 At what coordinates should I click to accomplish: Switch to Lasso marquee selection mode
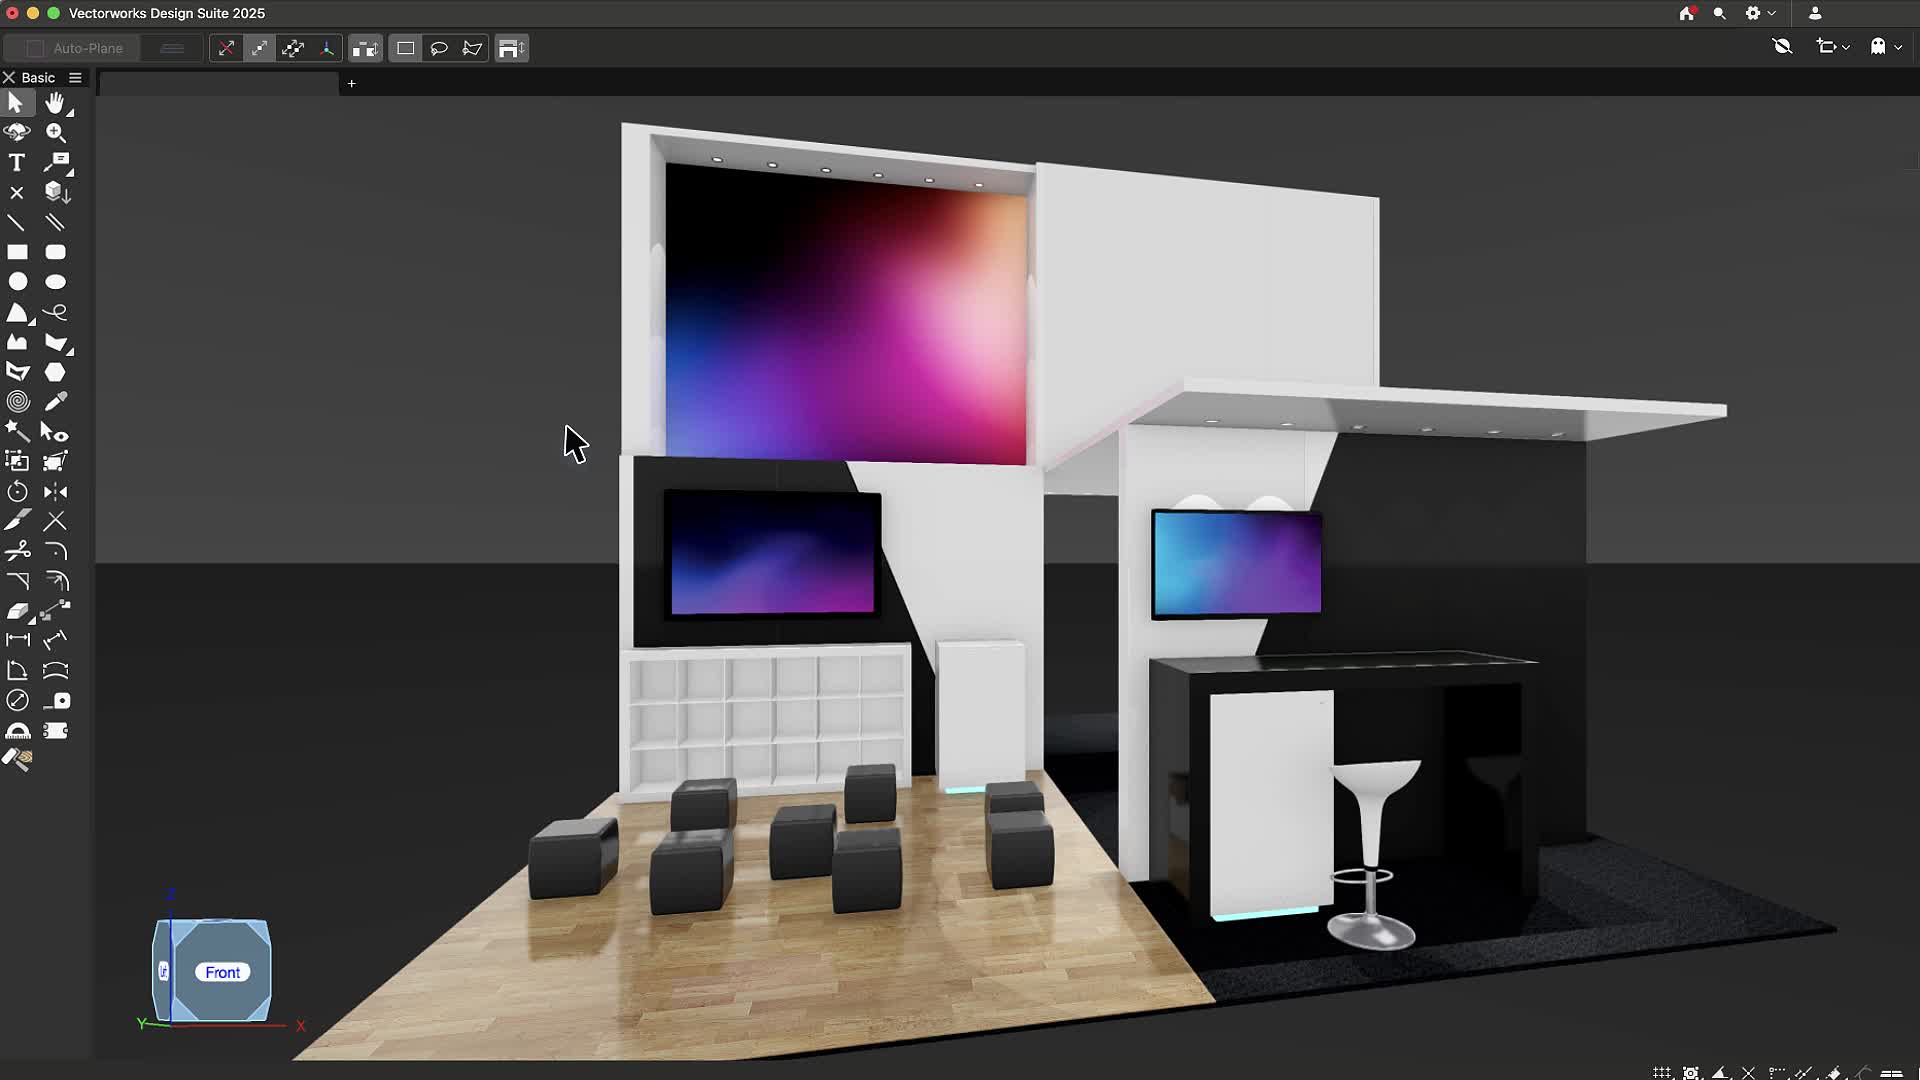tap(439, 48)
